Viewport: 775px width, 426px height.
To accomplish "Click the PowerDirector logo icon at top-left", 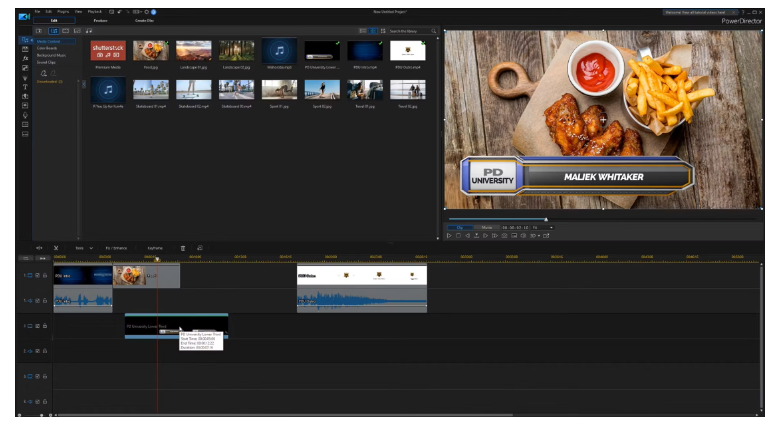I will tap(24, 16).
